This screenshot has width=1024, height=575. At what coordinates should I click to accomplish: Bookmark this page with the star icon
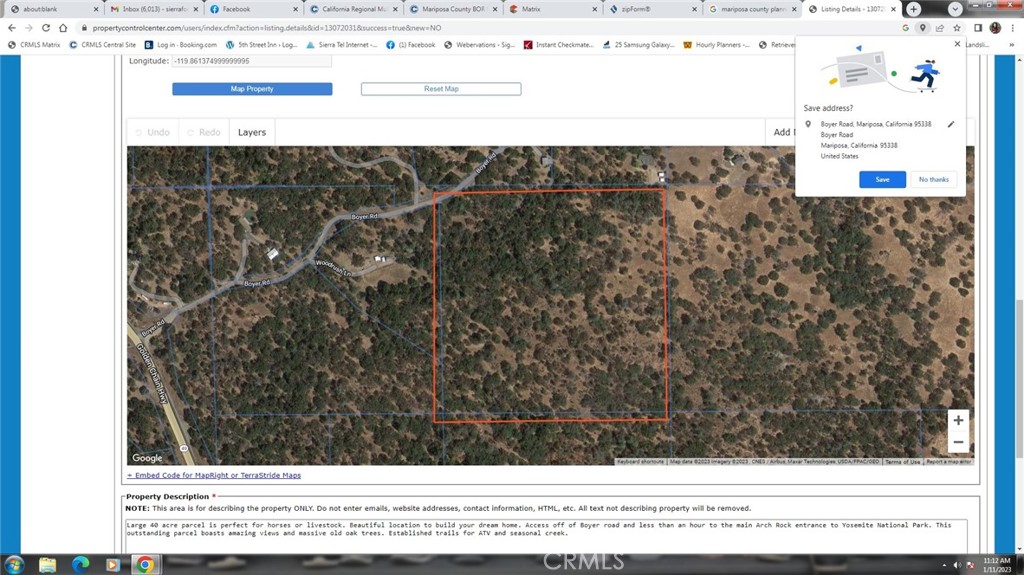coord(957,28)
